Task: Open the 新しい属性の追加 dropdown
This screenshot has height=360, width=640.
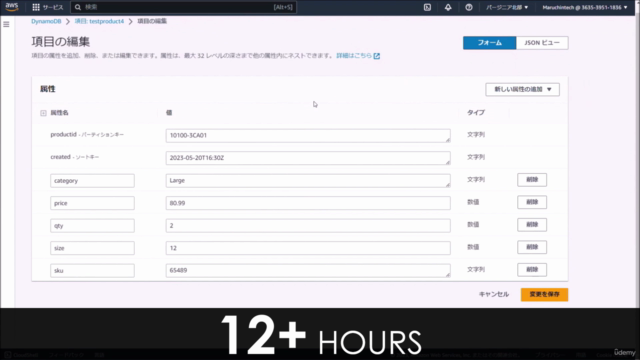Action: 522,89
